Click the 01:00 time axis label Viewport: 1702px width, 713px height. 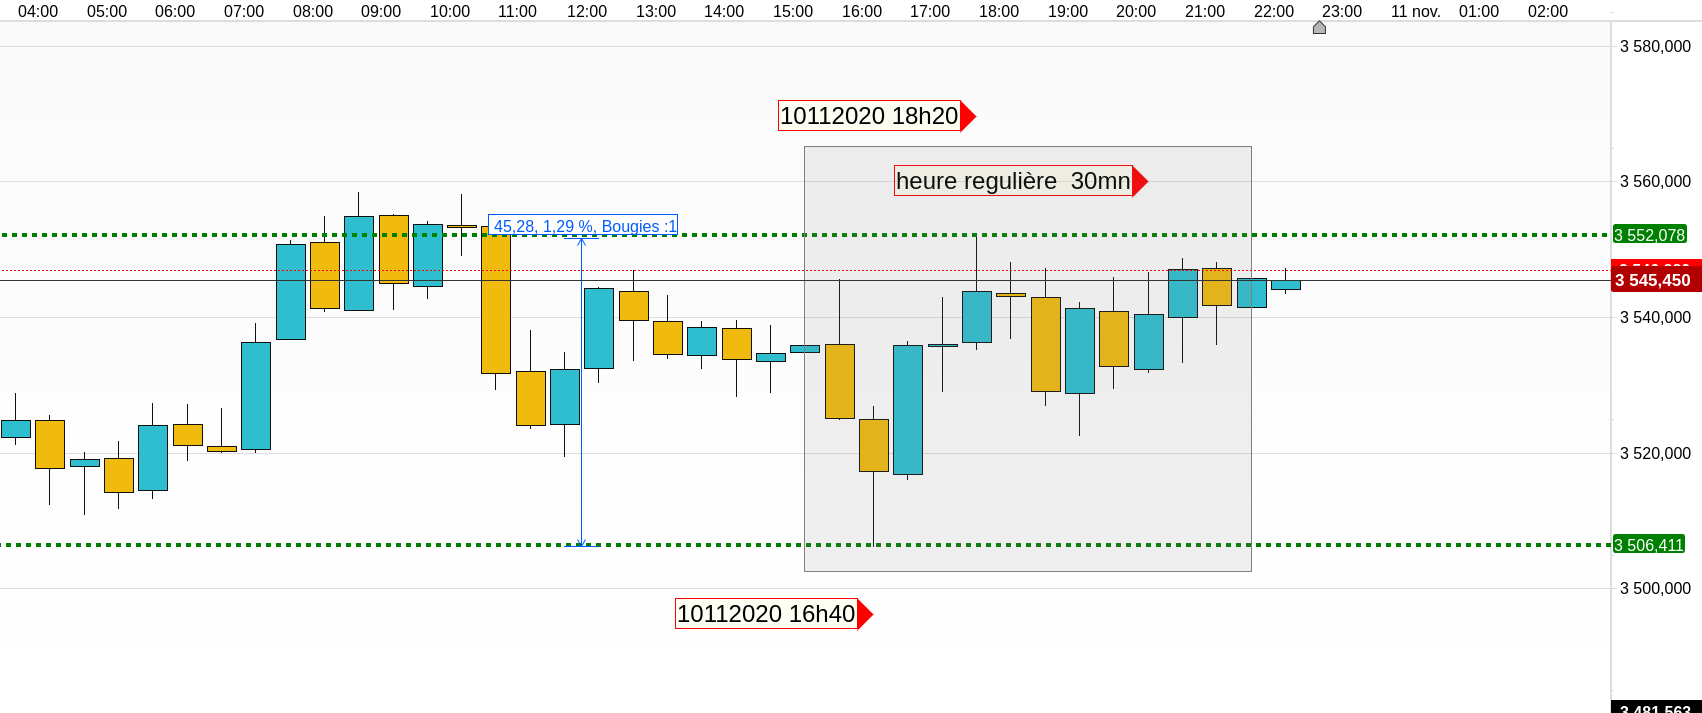click(1479, 11)
